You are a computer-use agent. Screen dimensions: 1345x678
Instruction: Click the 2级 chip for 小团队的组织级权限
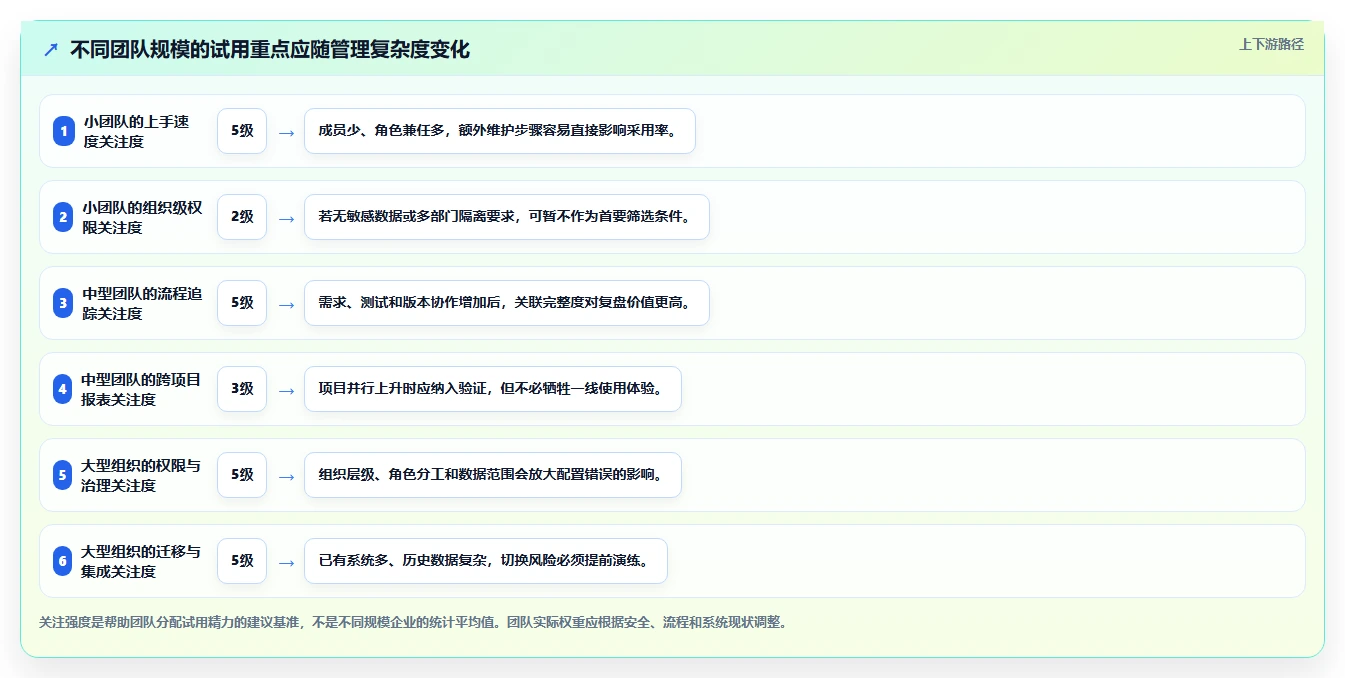point(242,217)
